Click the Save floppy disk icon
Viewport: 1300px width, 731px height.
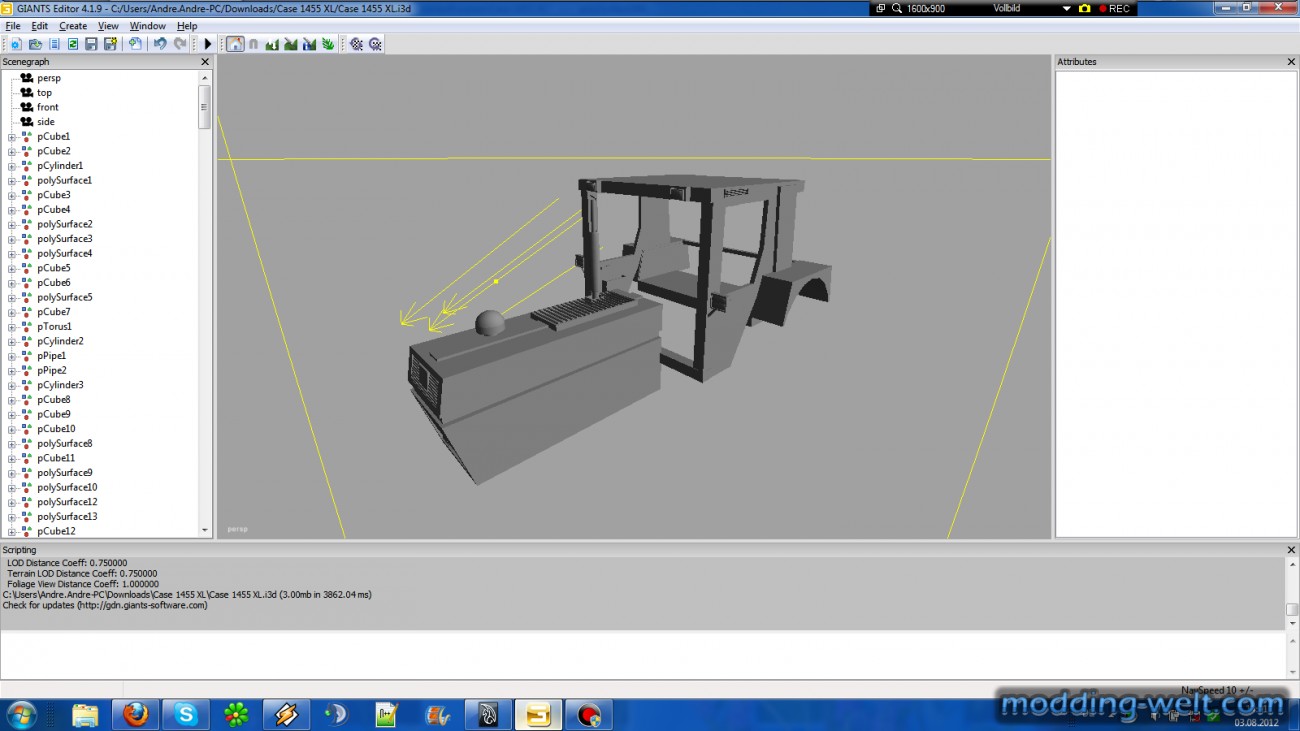coord(91,44)
